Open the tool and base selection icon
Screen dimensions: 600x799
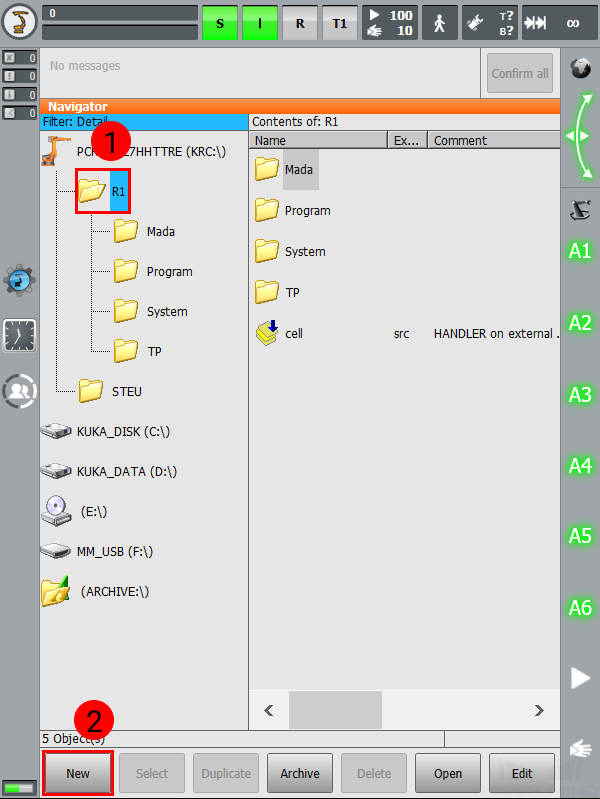(490, 23)
